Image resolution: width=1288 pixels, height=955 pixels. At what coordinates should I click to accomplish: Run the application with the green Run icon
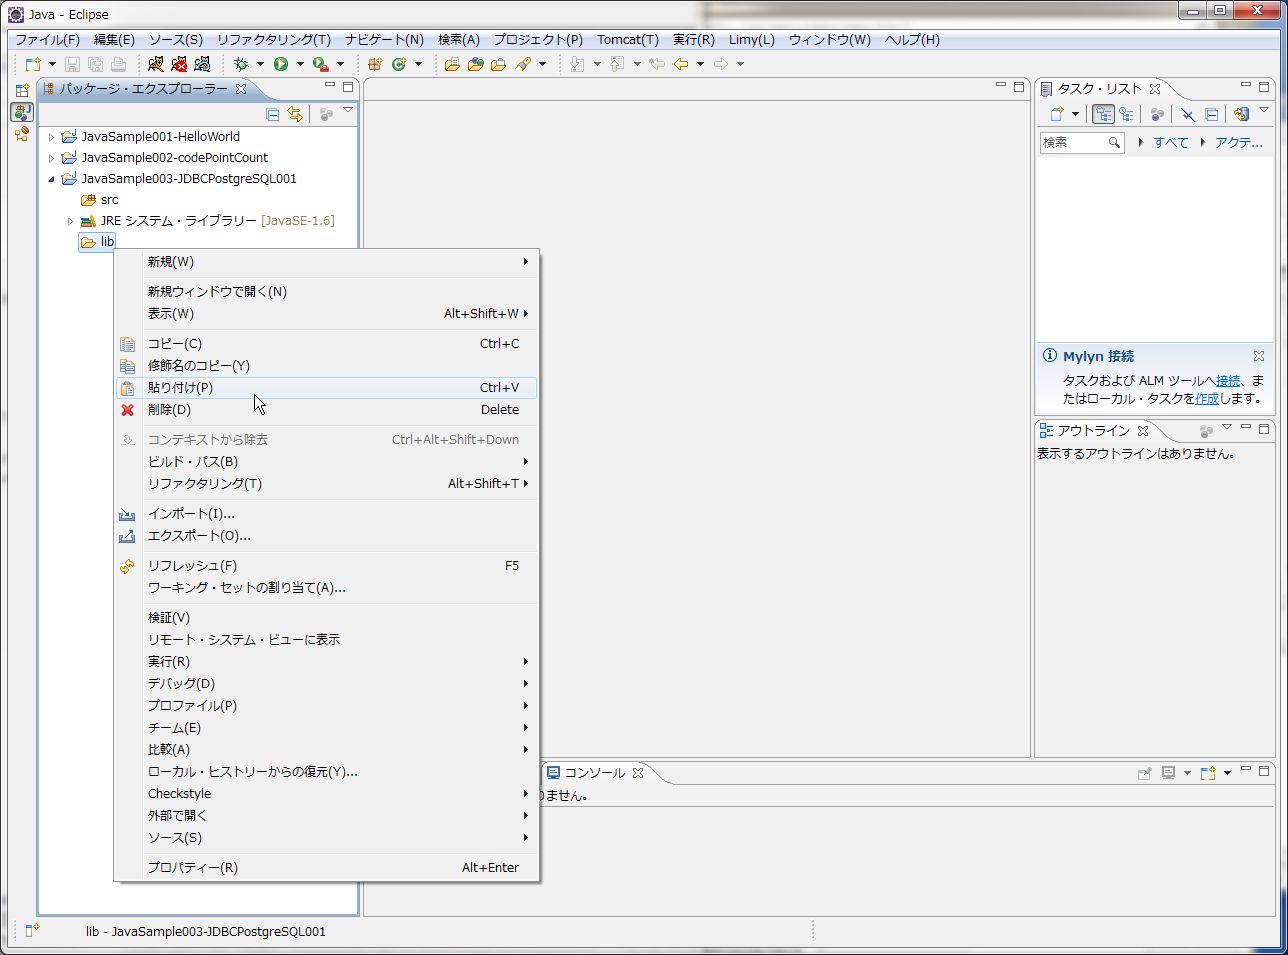(x=283, y=63)
